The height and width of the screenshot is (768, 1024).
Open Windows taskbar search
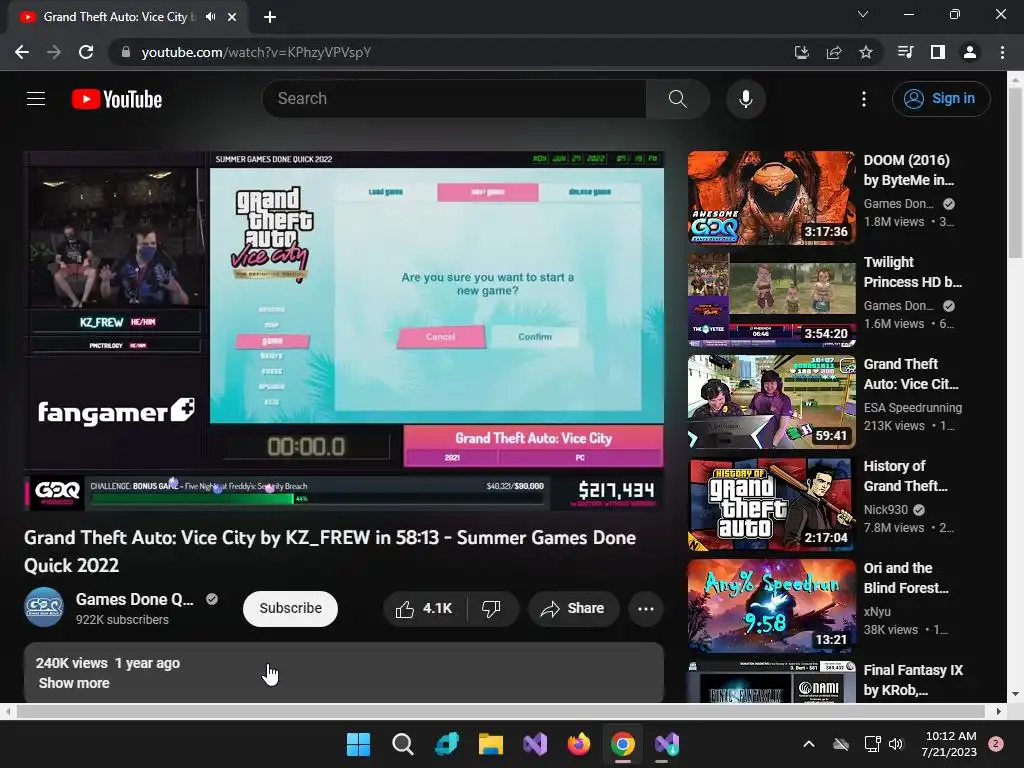click(x=402, y=744)
